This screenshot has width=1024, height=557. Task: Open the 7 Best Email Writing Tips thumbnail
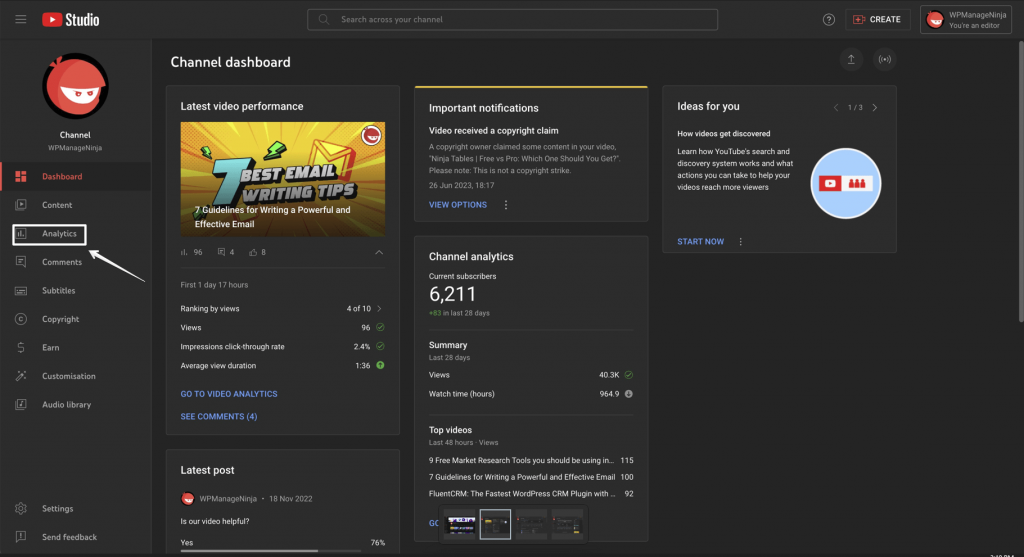pyautogui.click(x=283, y=179)
